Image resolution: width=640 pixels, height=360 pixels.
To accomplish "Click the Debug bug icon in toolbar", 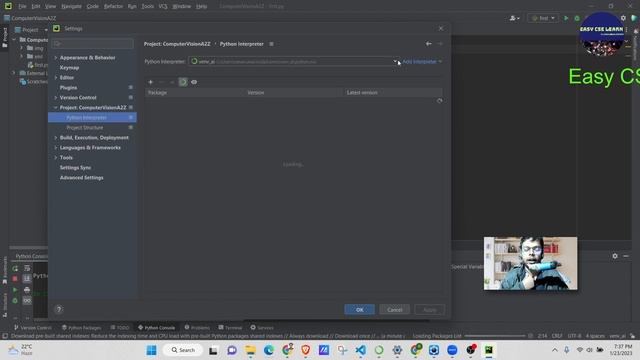I will (x=577, y=18).
